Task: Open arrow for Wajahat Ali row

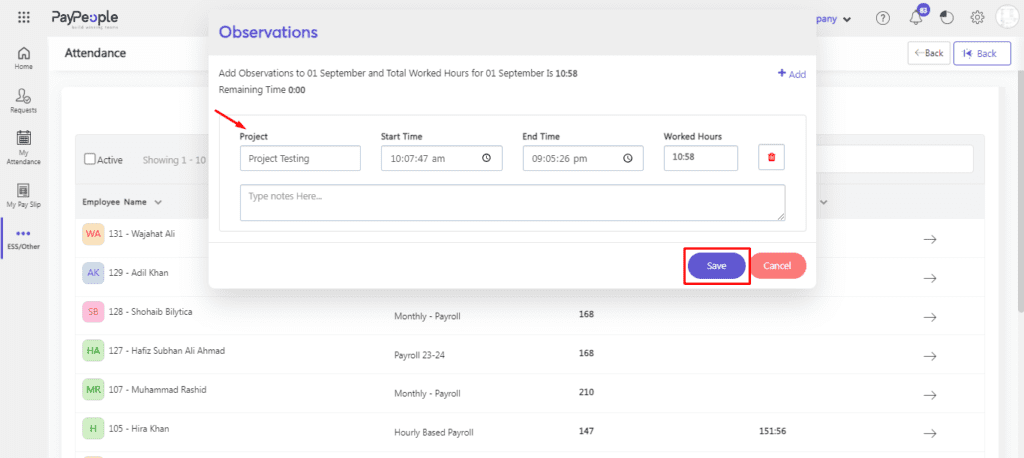Action: pyautogui.click(x=930, y=239)
